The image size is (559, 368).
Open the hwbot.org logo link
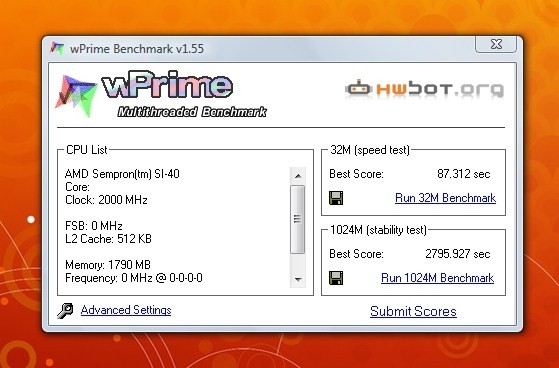click(x=424, y=88)
